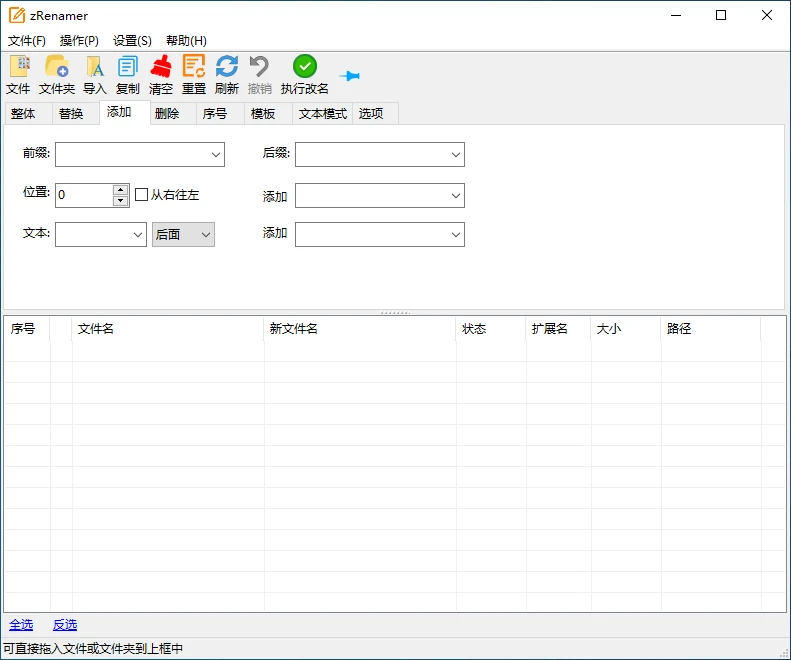The height and width of the screenshot is (660, 791).
Task: Toggle the blue pin icon in toolbar
Action: 349,76
